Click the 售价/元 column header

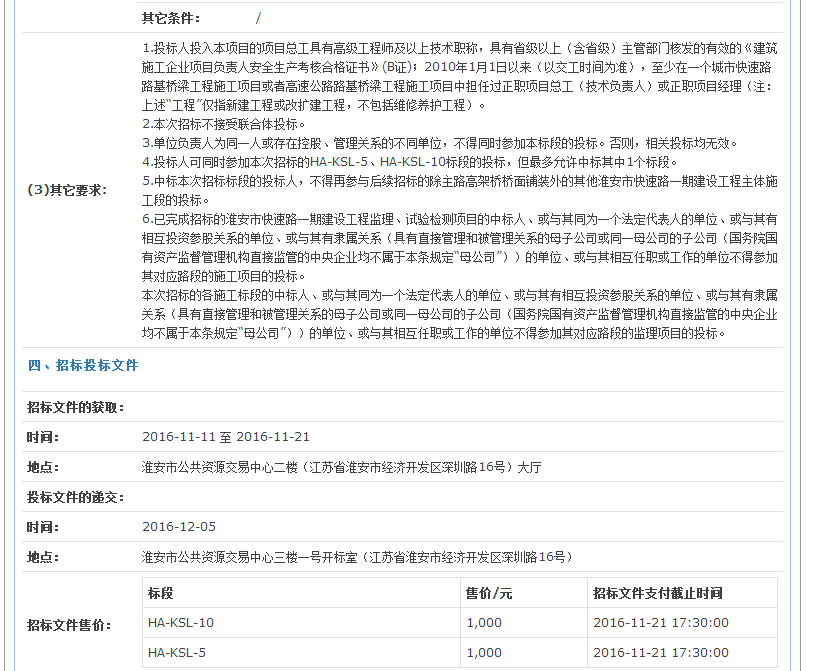489,593
